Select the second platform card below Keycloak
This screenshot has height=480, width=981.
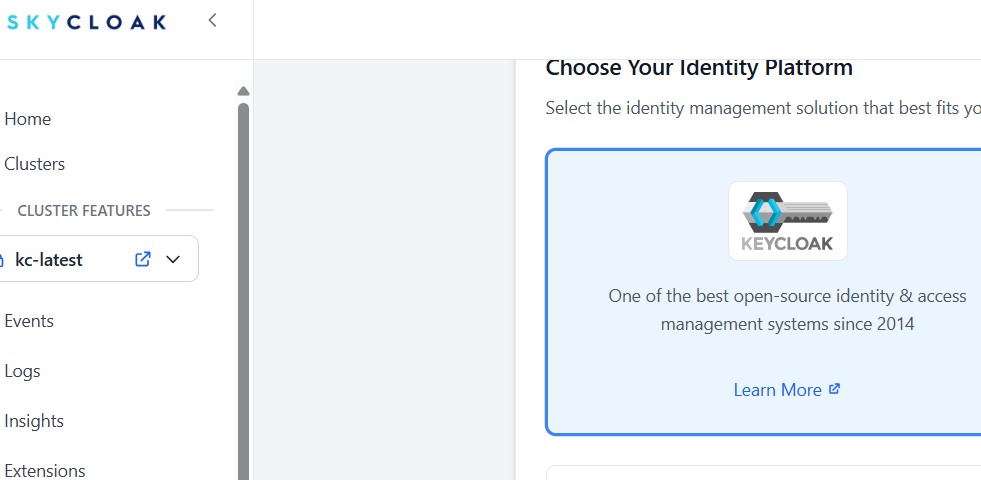(x=765, y=472)
